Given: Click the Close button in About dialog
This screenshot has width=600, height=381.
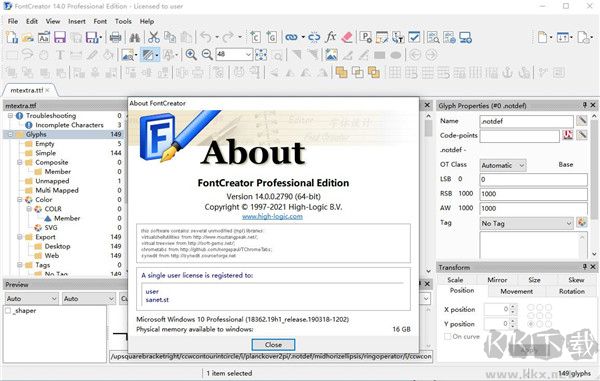Looking at the screenshot, I should [273, 345].
